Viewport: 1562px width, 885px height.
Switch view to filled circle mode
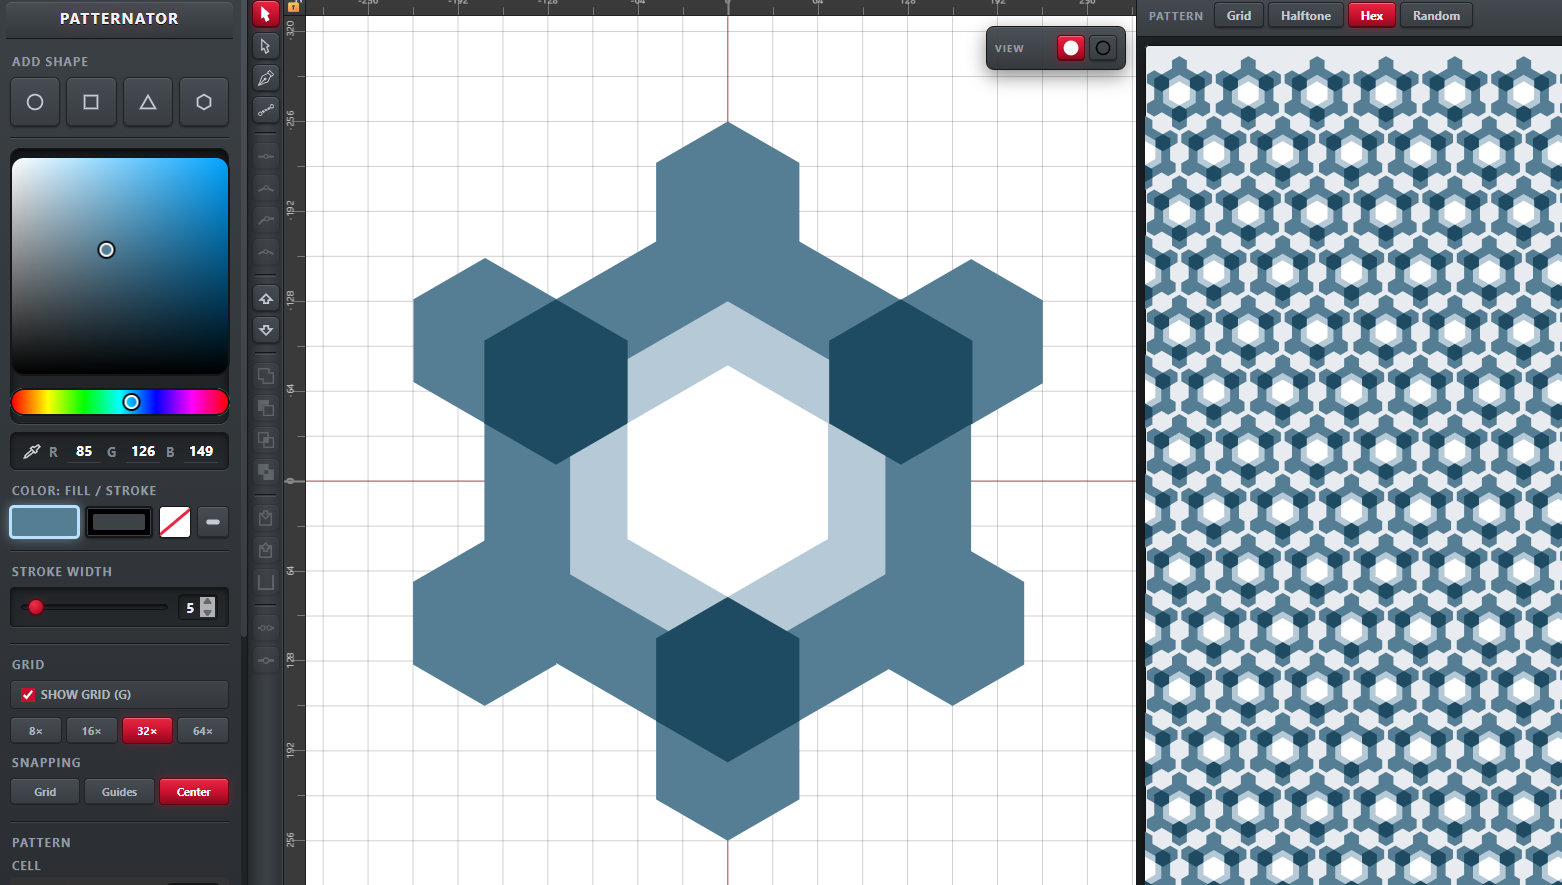click(1071, 48)
